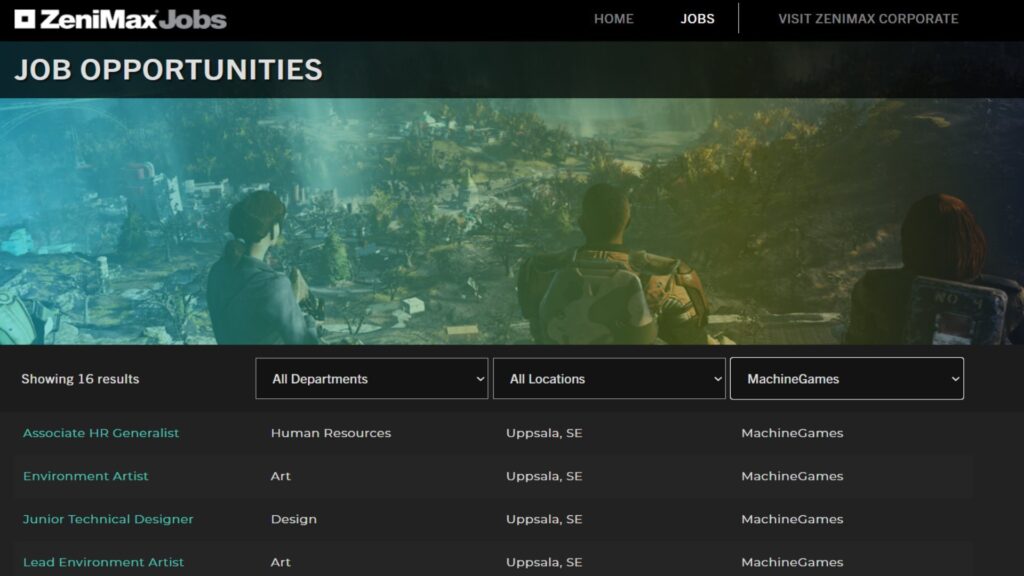Click 'Uppsala, SE' in Lead Environment Artist row

click(x=544, y=562)
